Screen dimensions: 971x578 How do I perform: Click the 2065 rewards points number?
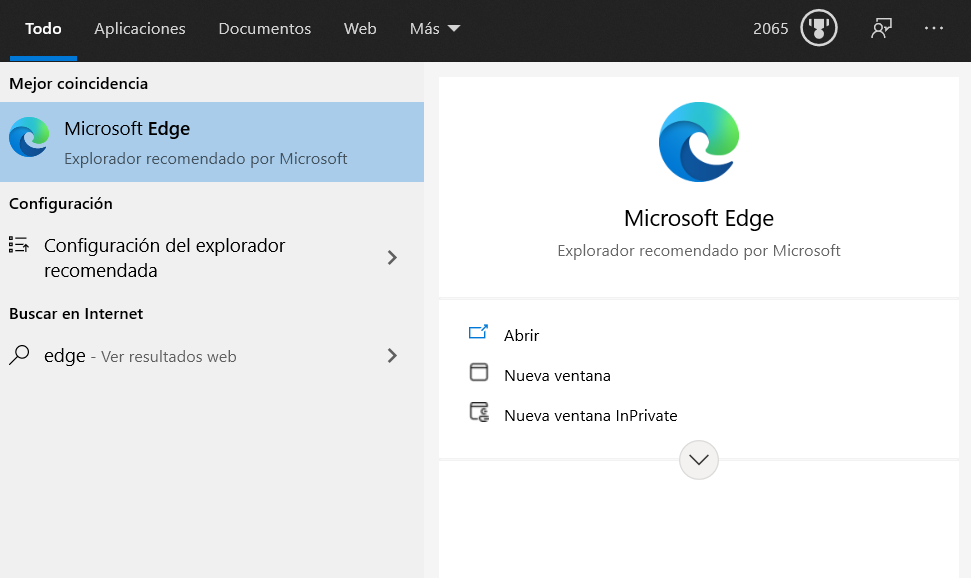click(x=770, y=28)
